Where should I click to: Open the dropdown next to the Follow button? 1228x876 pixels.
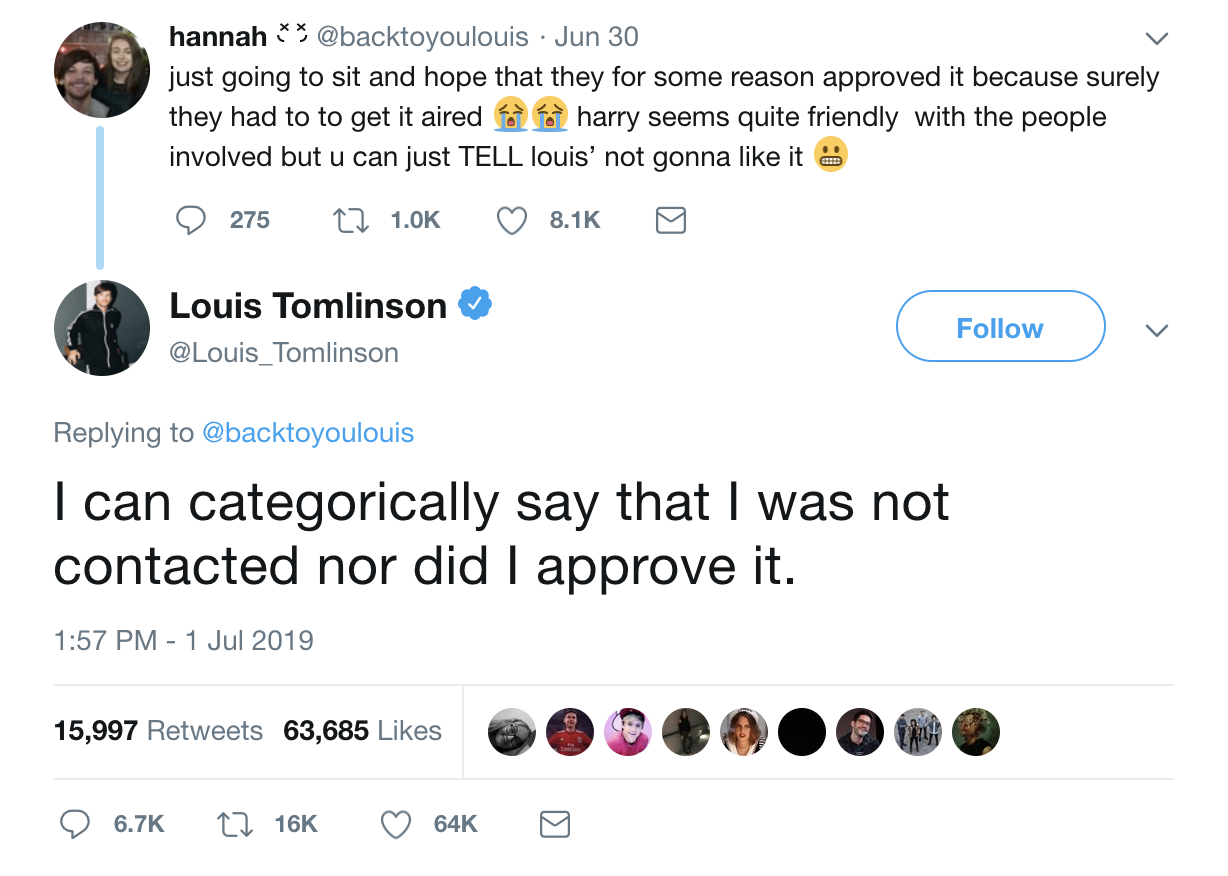[x=1157, y=330]
